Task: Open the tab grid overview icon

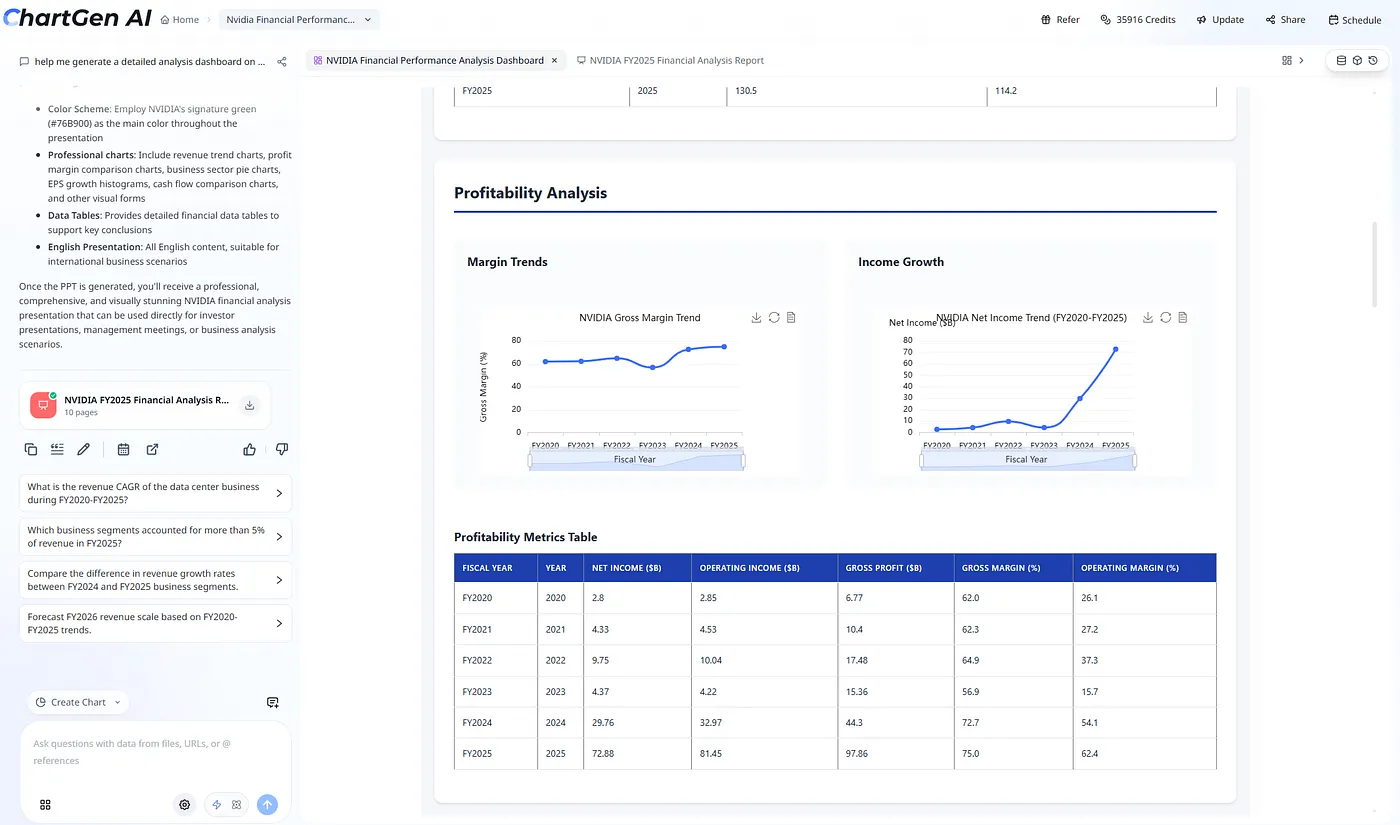Action: [1286, 60]
